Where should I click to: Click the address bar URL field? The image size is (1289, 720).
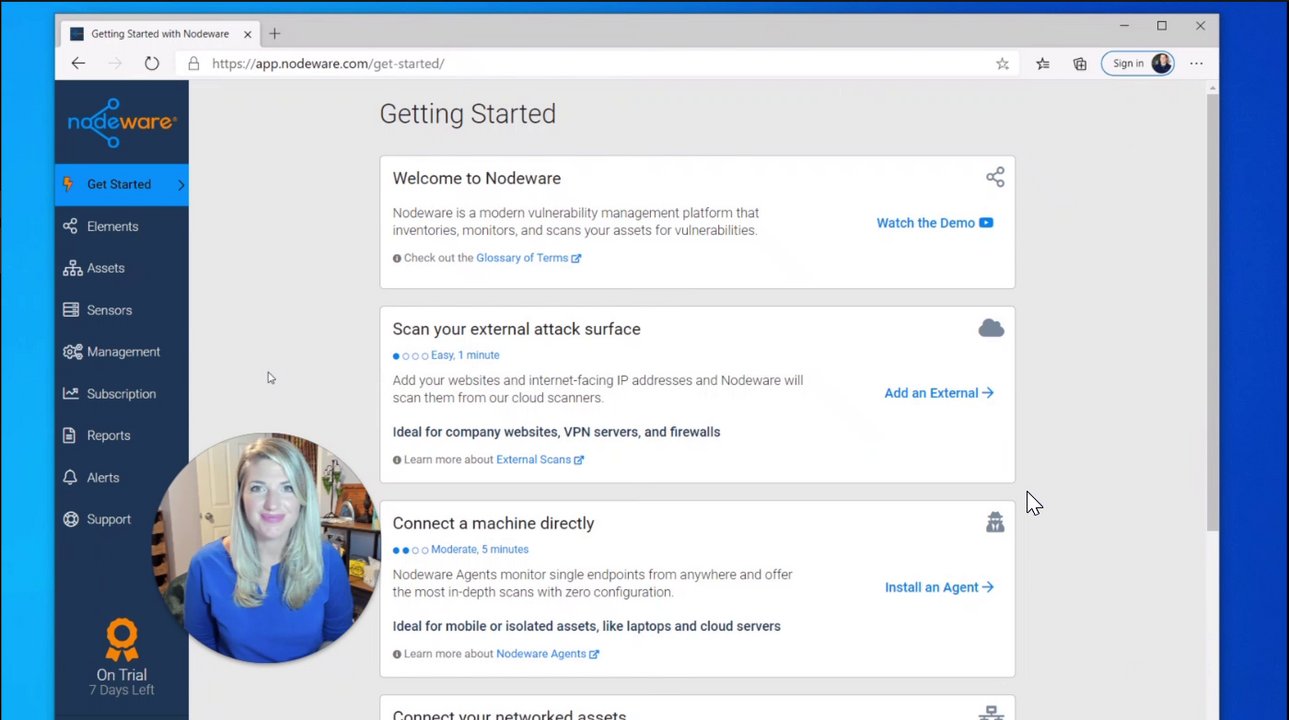[x=597, y=63]
